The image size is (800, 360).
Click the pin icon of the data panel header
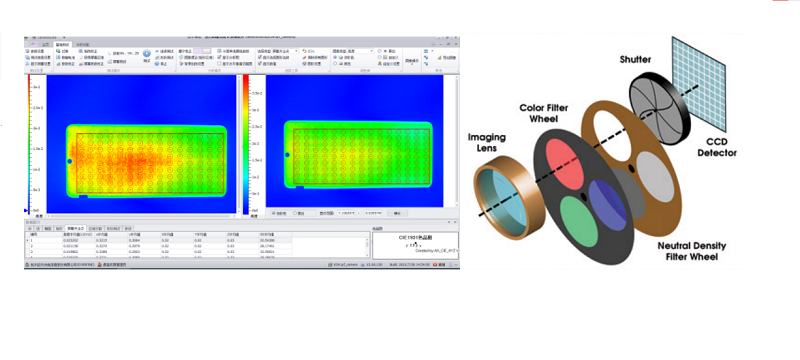[449, 222]
